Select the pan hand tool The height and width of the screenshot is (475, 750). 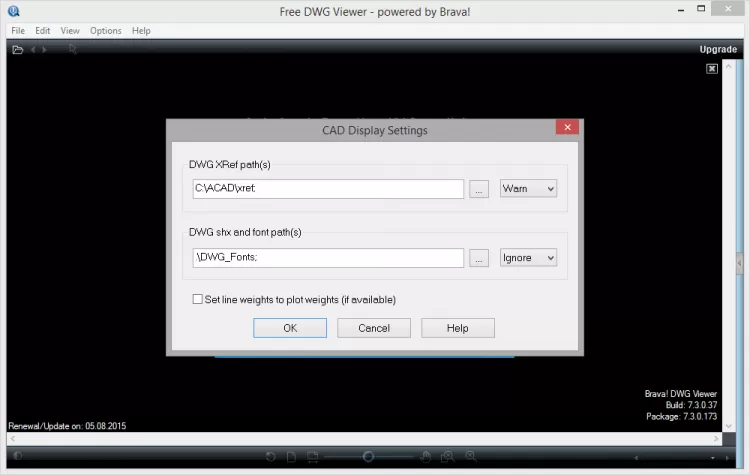click(x=426, y=457)
